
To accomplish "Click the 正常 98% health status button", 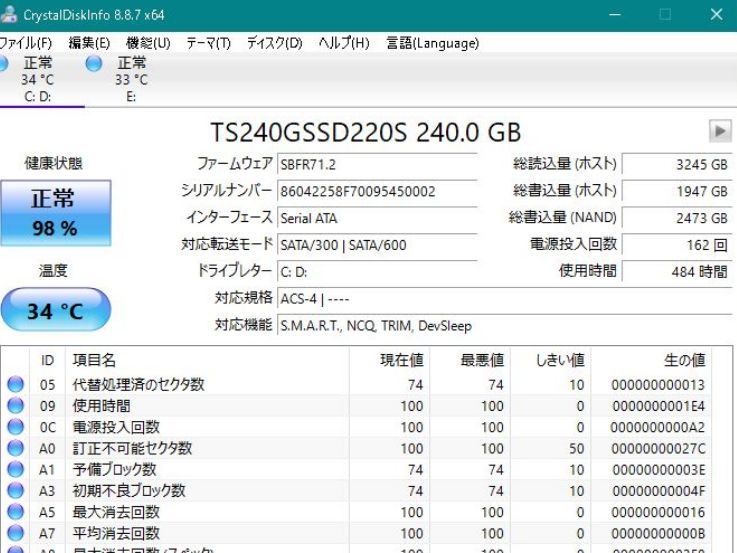I will point(54,213).
